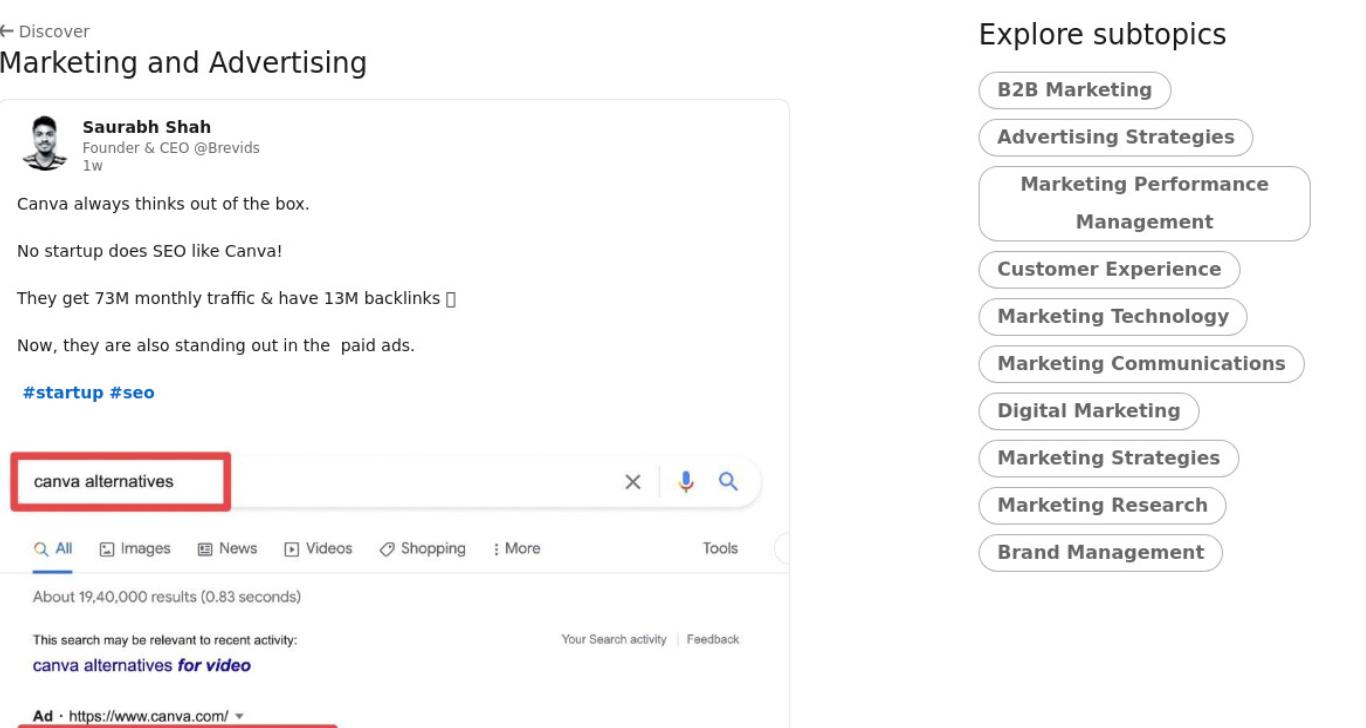Choose the Marketing Communications subtopic
The width and height of the screenshot is (1366, 728).
(x=1141, y=363)
